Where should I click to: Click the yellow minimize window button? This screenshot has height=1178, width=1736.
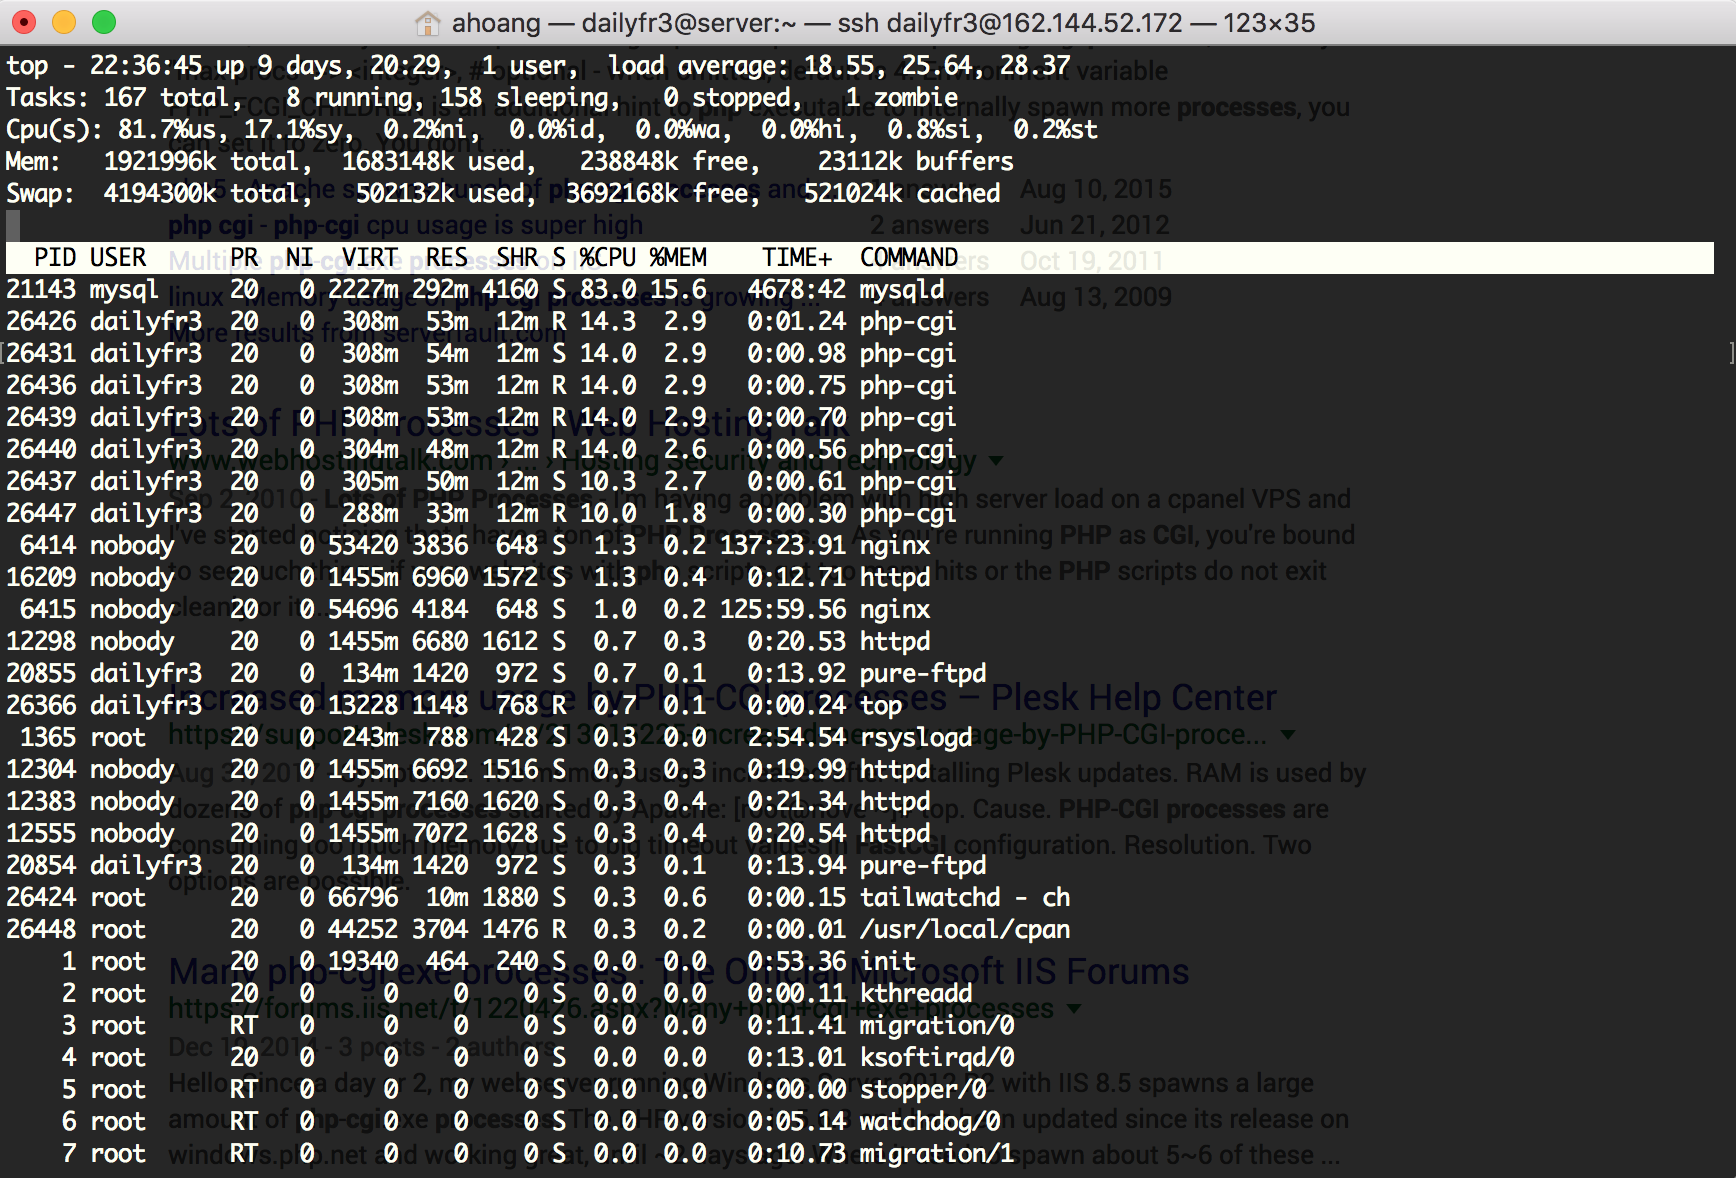point(64,22)
